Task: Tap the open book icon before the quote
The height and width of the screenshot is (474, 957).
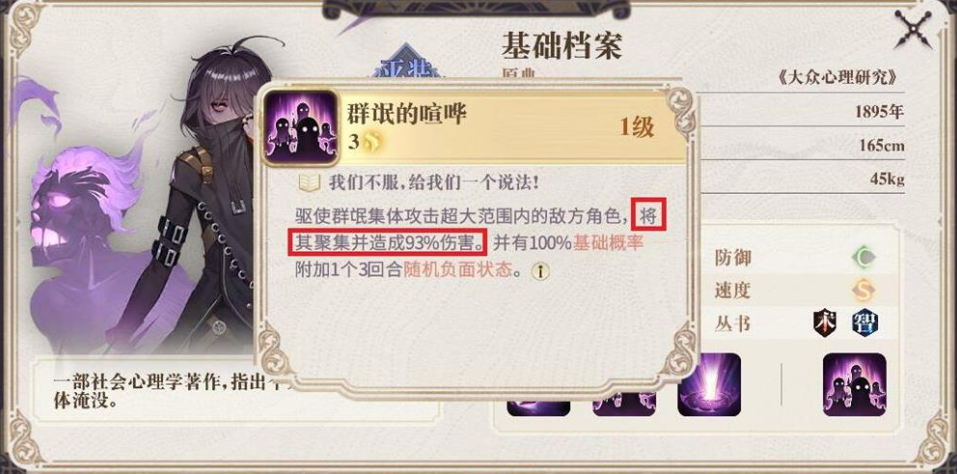Action: click(309, 182)
